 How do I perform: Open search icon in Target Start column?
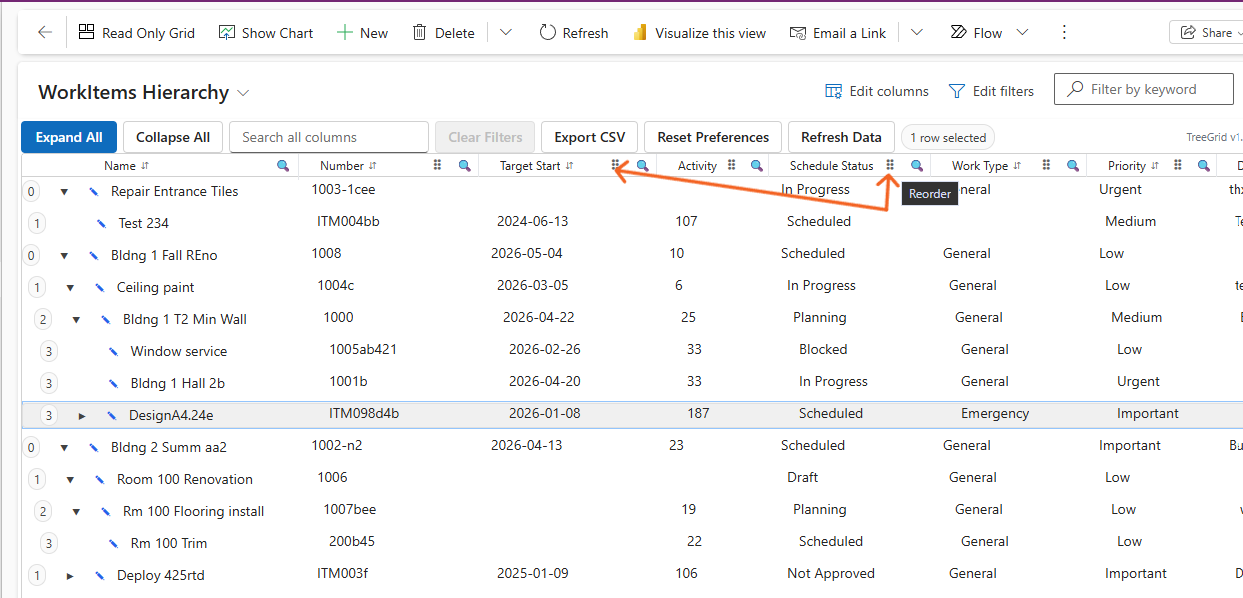click(643, 166)
